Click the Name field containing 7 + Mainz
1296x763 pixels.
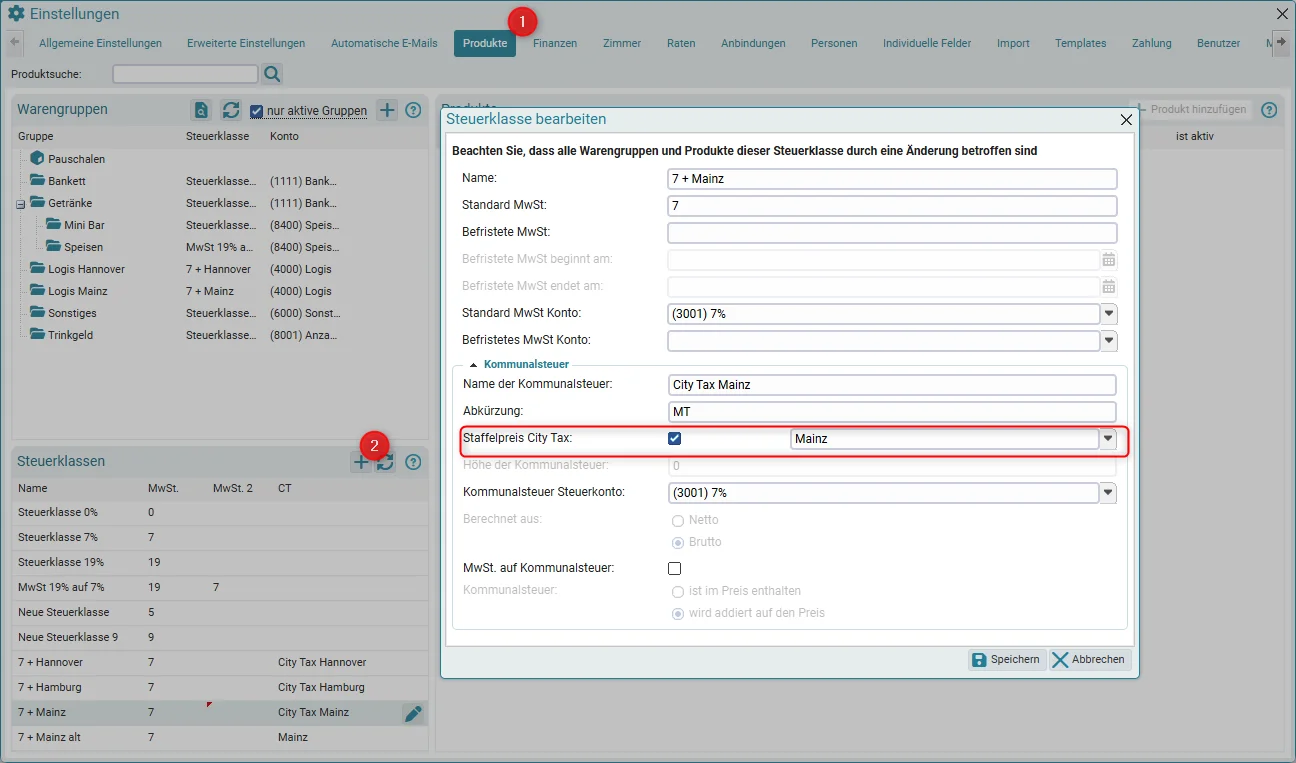pyautogui.click(x=892, y=179)
